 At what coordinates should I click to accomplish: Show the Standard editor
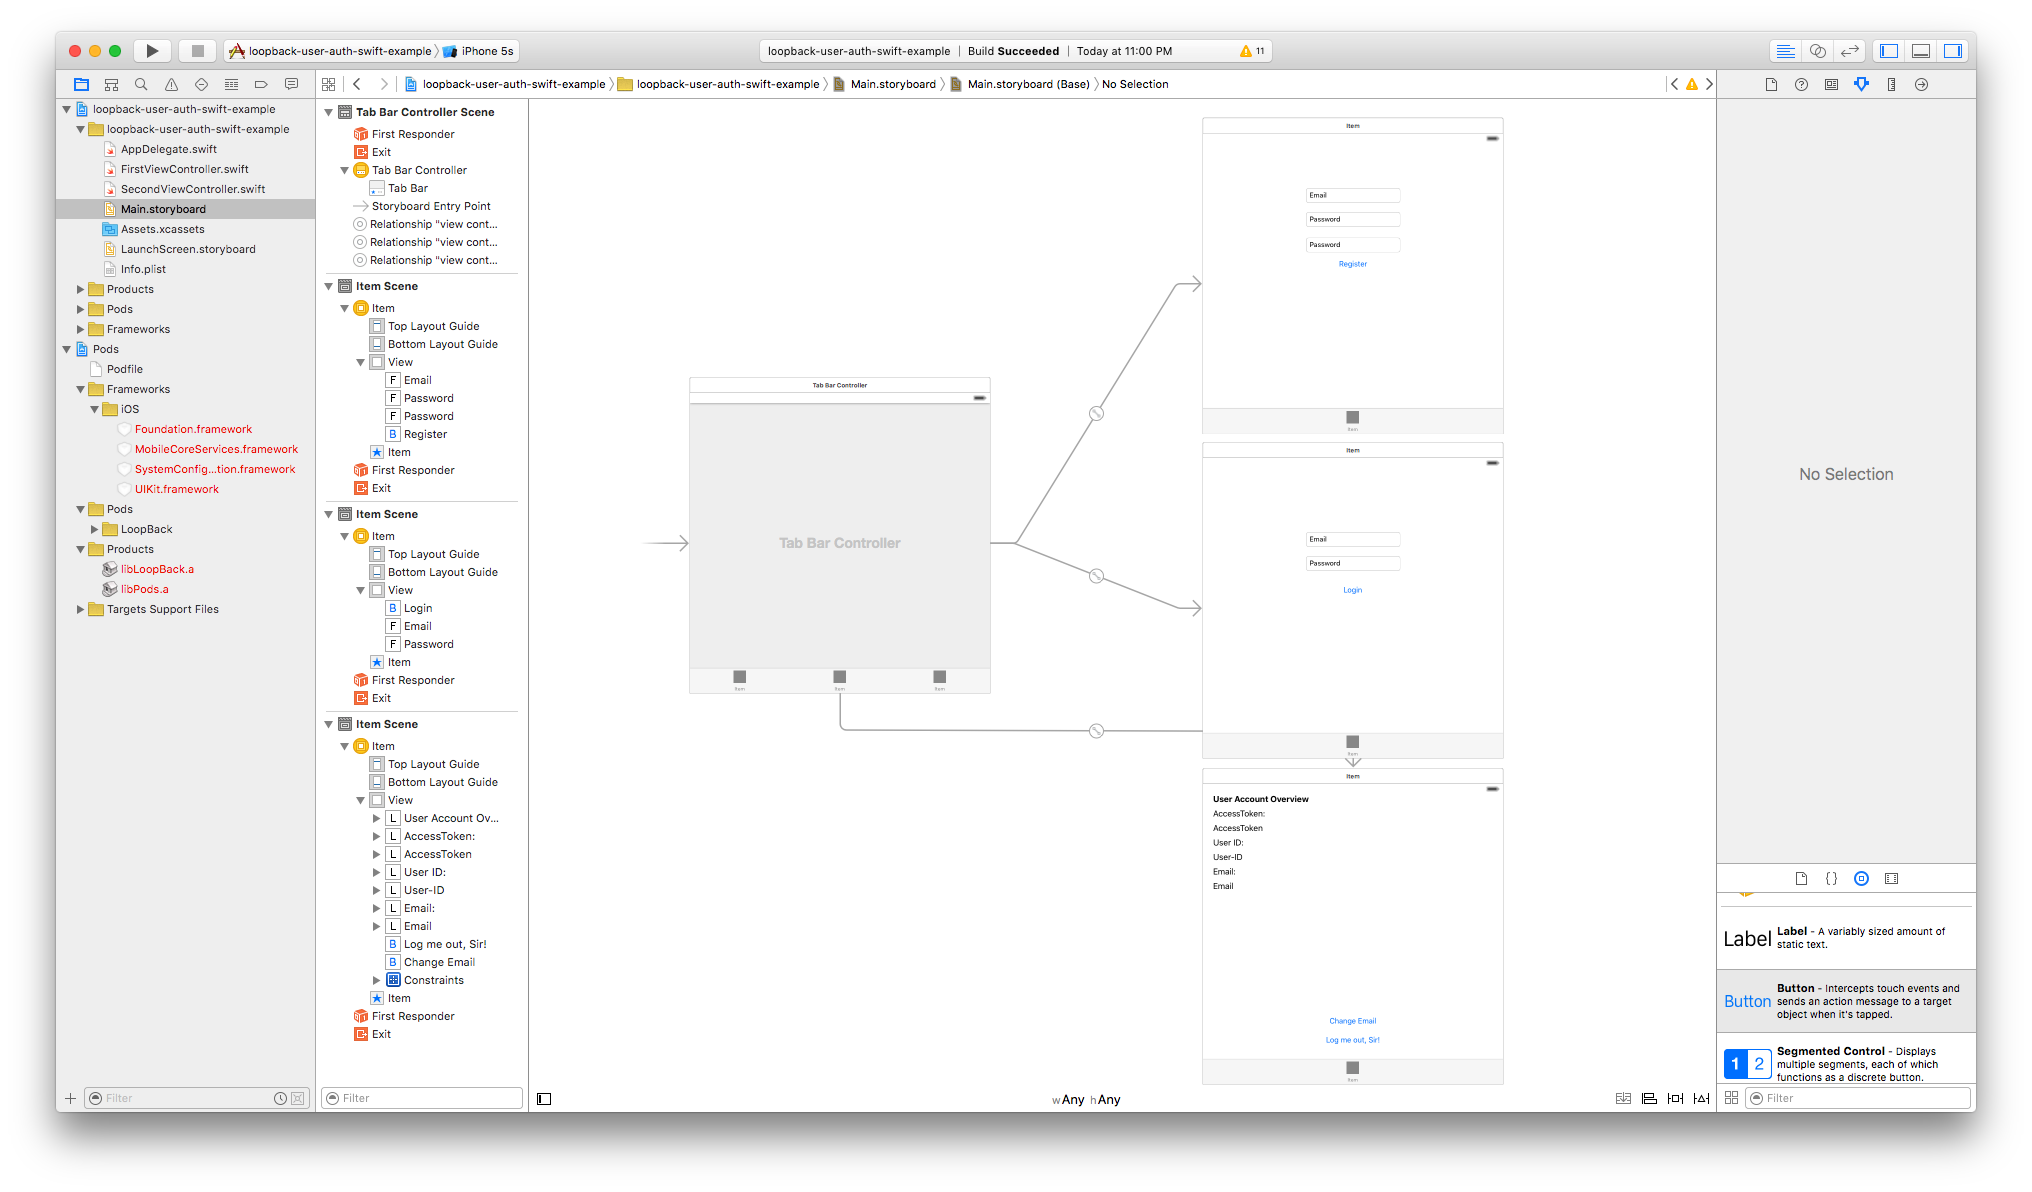[1785, 51]
